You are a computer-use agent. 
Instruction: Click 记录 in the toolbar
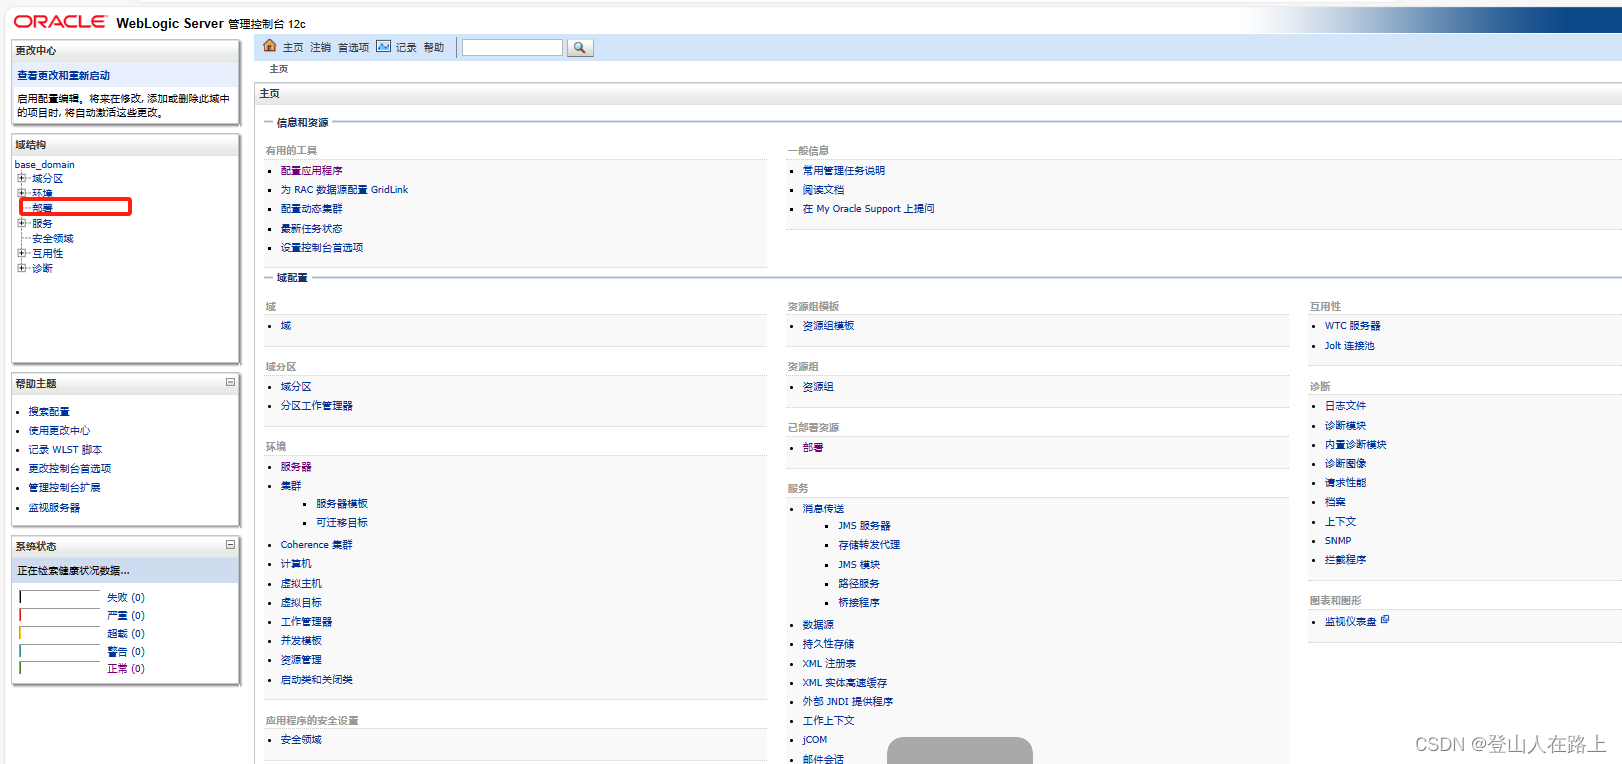click(x=406, y=47)
